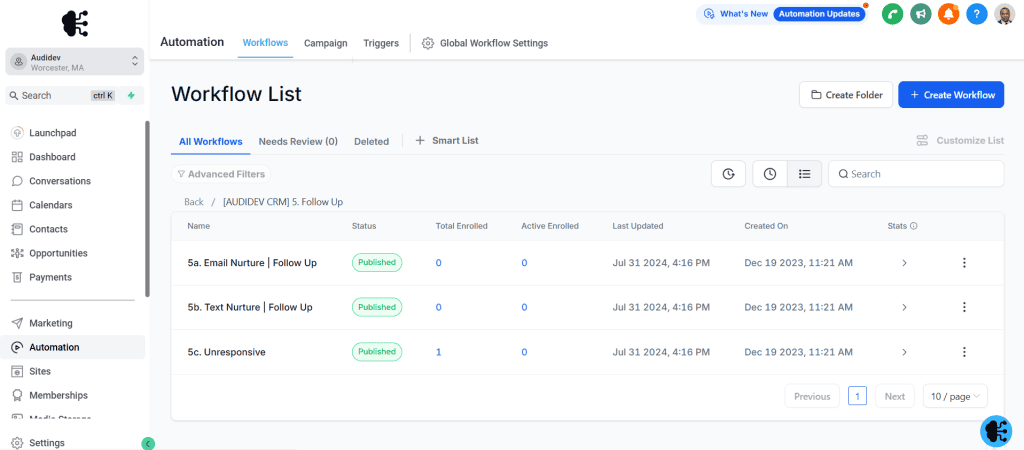The image size is (1024, 450).
Task: Expand stats for 5c. Unresponsive
Action: [x=904, y=351]
